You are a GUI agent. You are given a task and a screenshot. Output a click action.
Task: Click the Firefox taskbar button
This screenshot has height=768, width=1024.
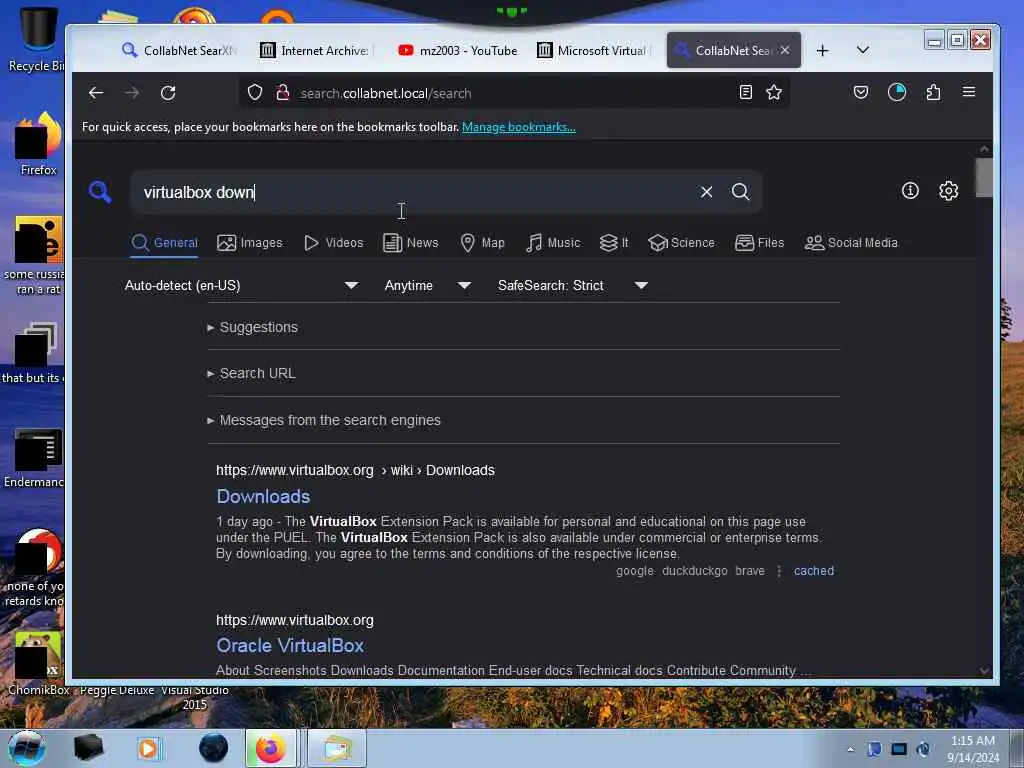[271, 748]
